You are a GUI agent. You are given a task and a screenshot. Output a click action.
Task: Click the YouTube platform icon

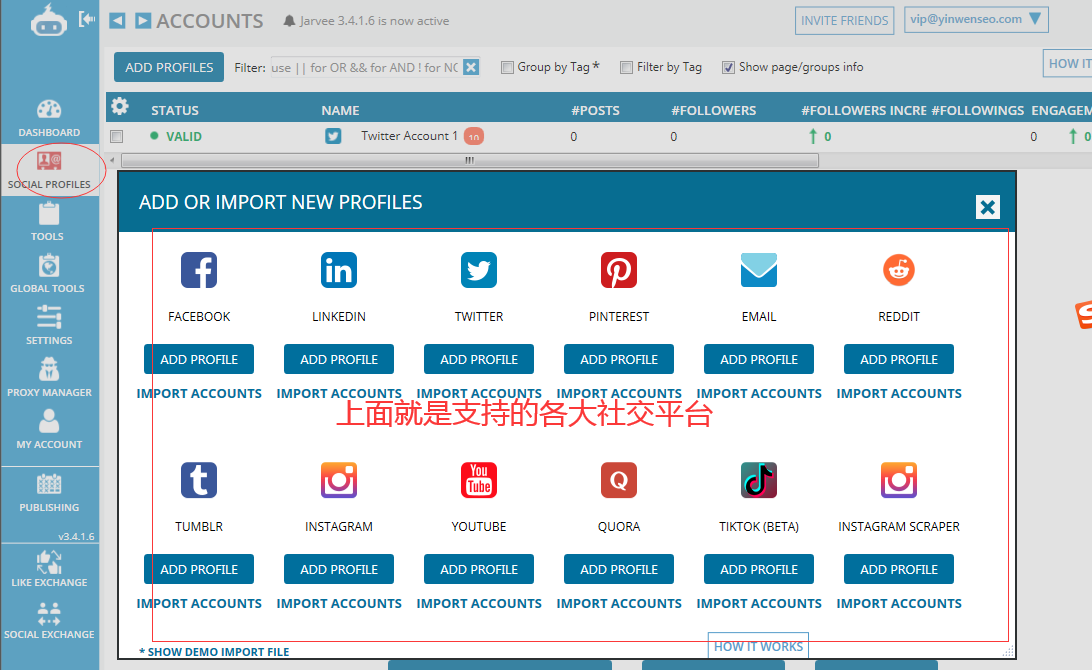[x=478, y=480]
